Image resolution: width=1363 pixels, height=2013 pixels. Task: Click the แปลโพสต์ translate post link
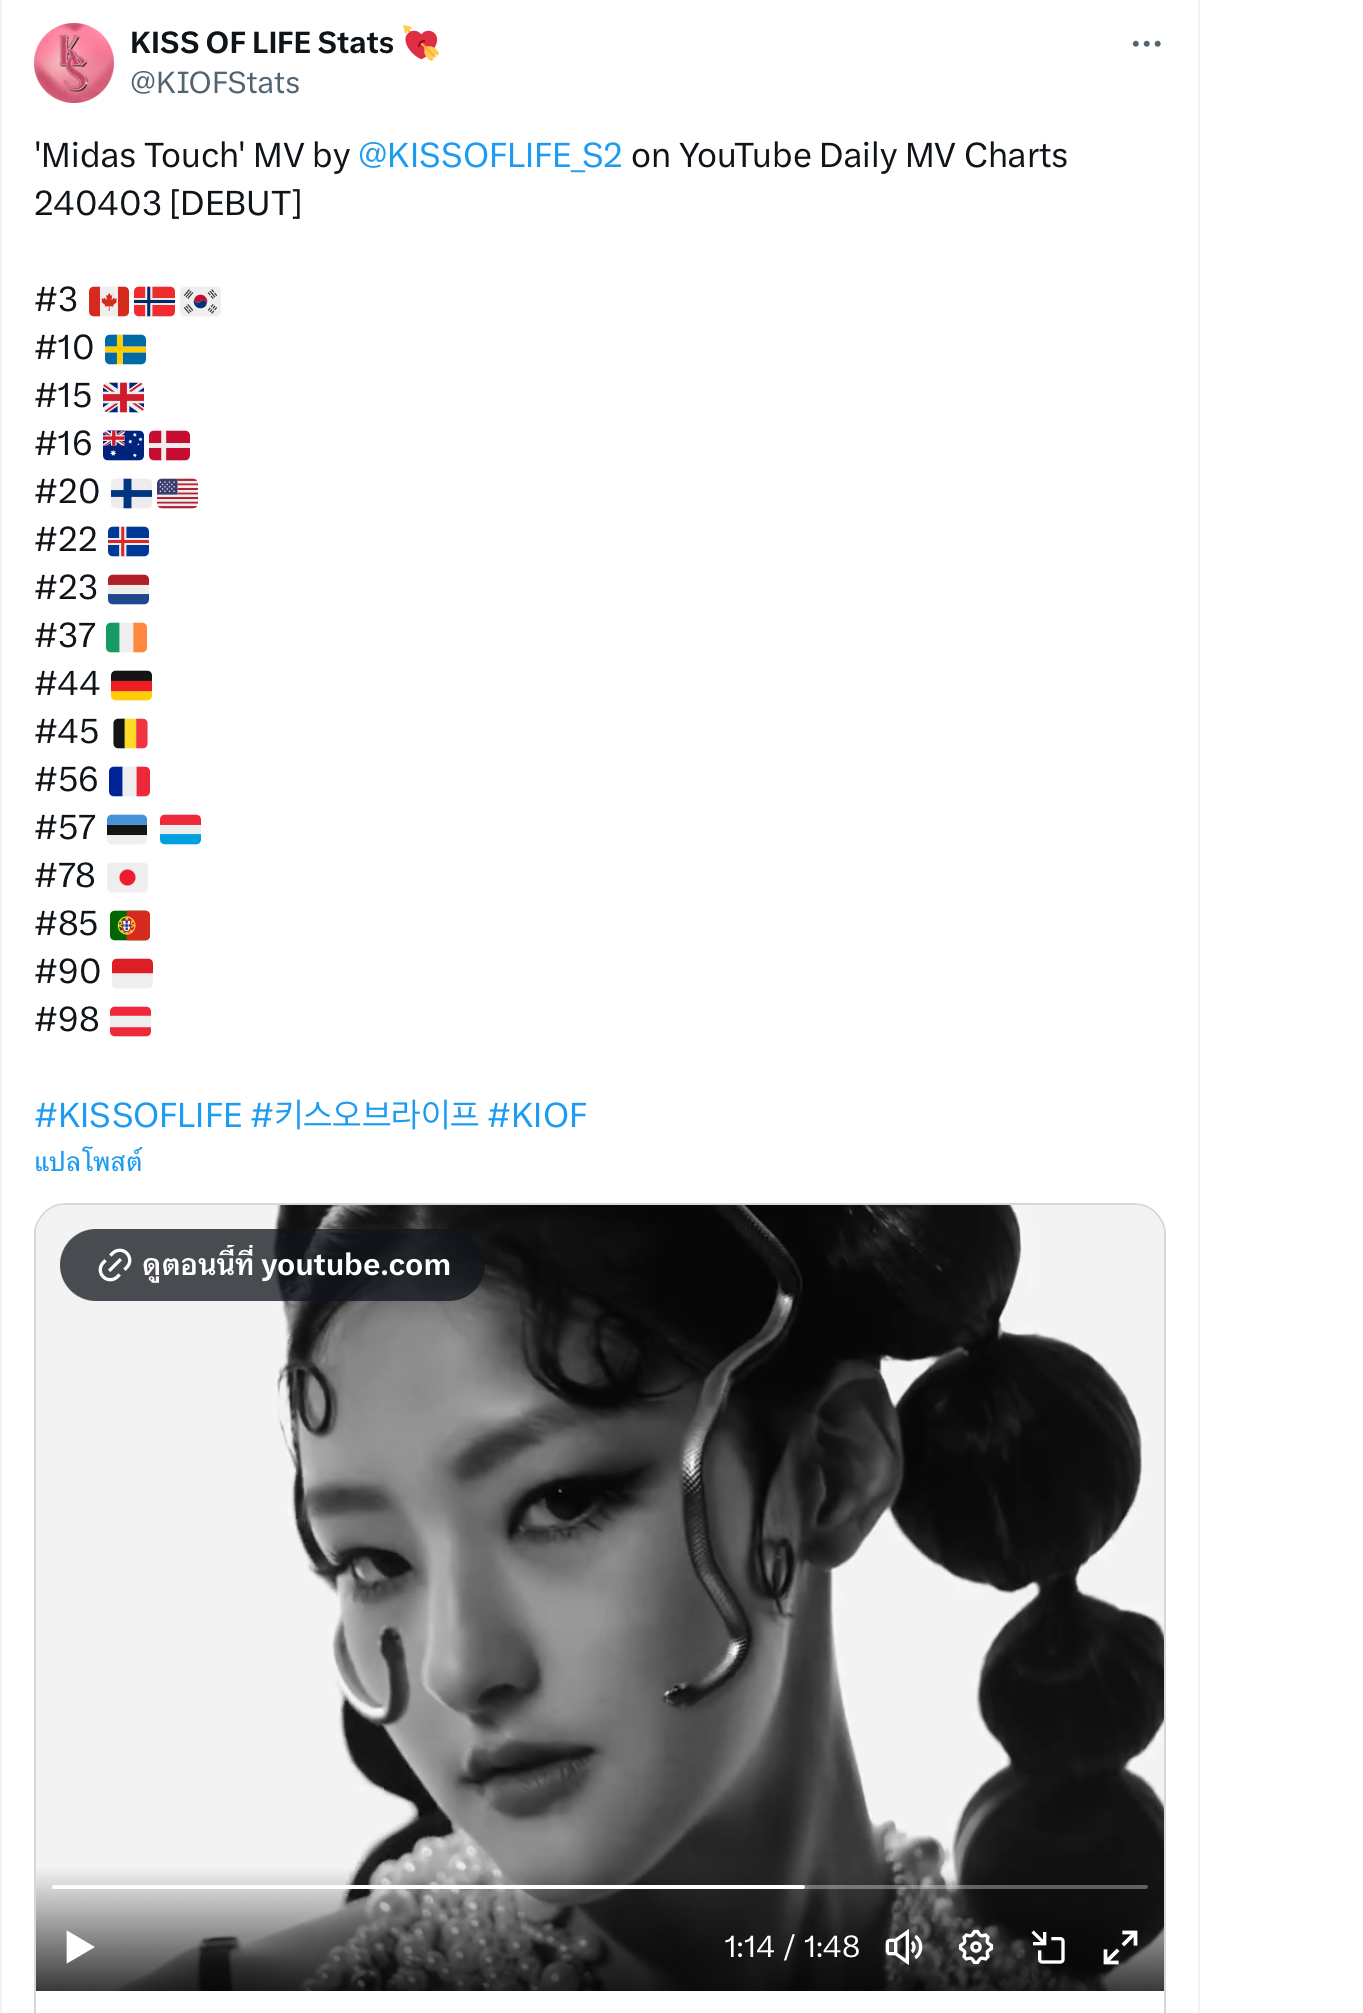coord(88,1162)
